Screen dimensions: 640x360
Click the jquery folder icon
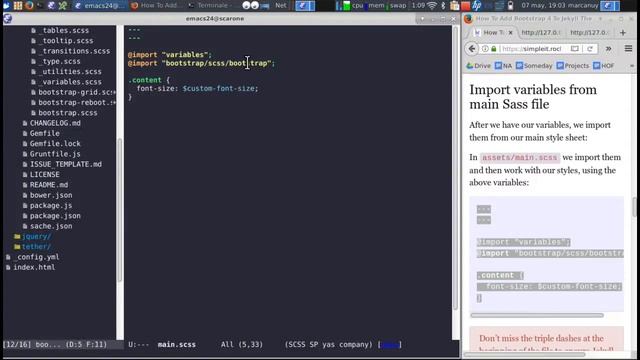point(17,236)
